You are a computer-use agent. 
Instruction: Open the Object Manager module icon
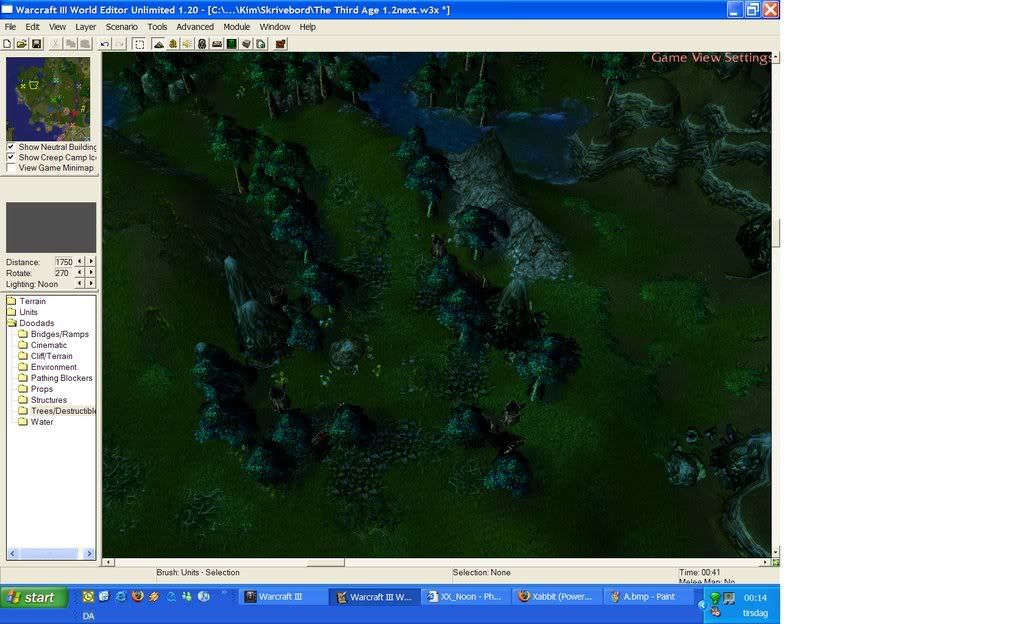246,44
